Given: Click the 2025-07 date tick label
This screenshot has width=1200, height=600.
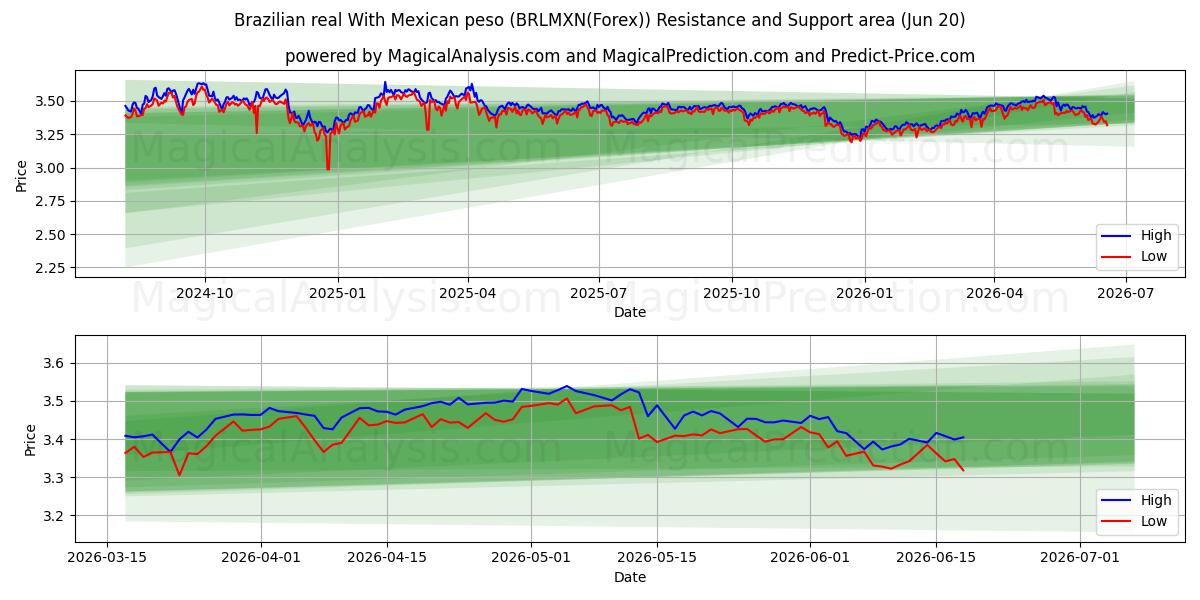Looking at the screenshot, I should (599, 293).
